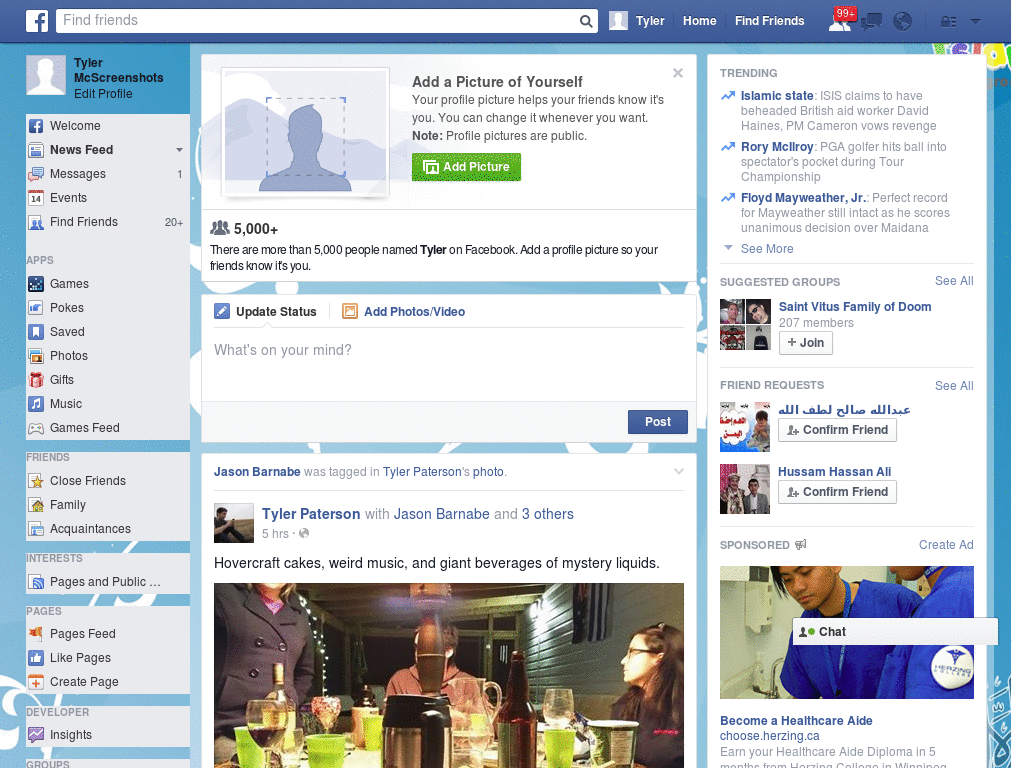Click the Create Ad link
This screenshot has width=1024, height=768.
click(x=946, y=545)
